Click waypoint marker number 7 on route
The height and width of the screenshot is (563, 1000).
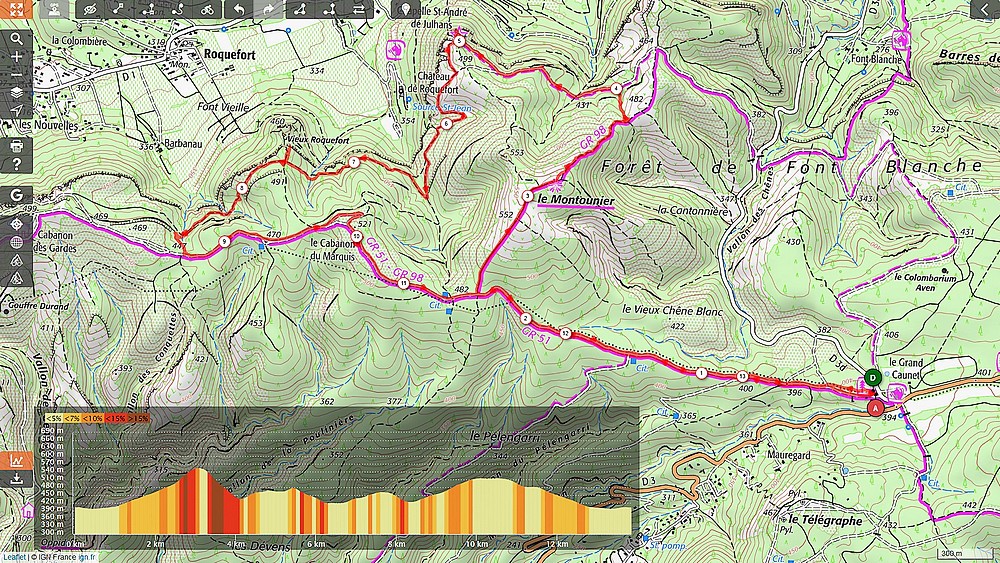(x=354, y=163)
